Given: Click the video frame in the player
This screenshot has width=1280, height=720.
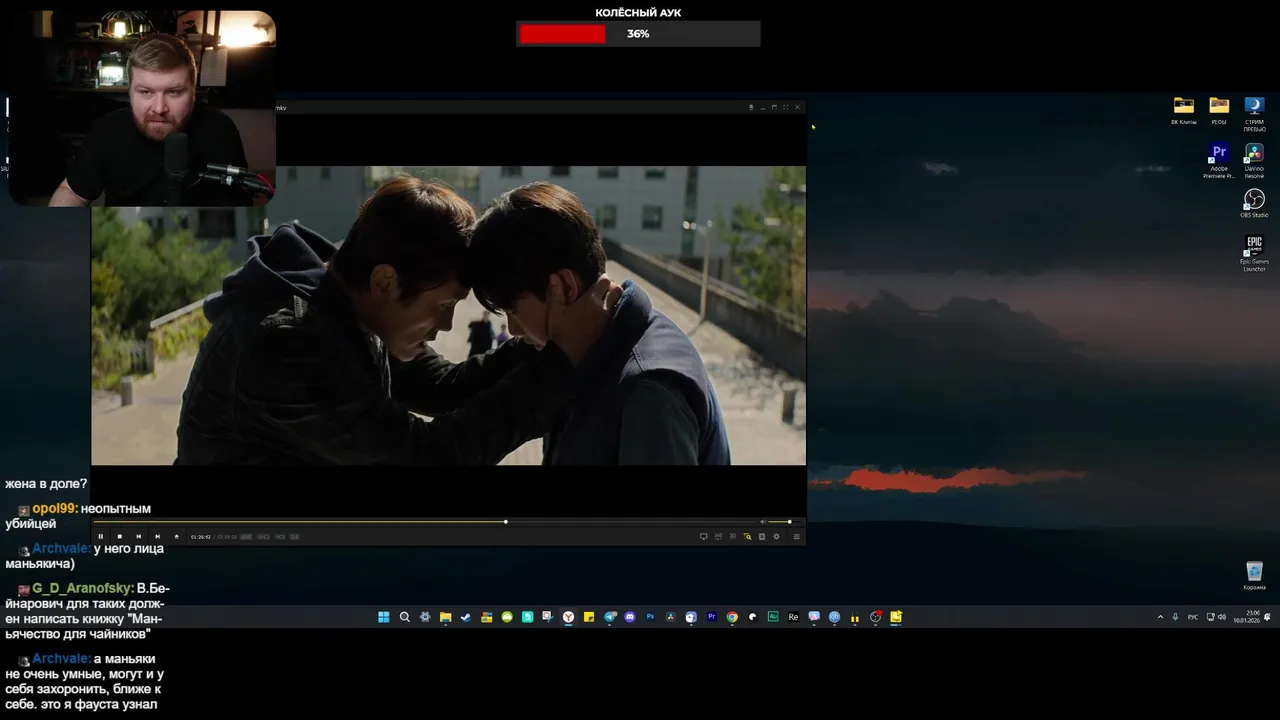Looking at the screenshot, I should (x=448, y=315).
